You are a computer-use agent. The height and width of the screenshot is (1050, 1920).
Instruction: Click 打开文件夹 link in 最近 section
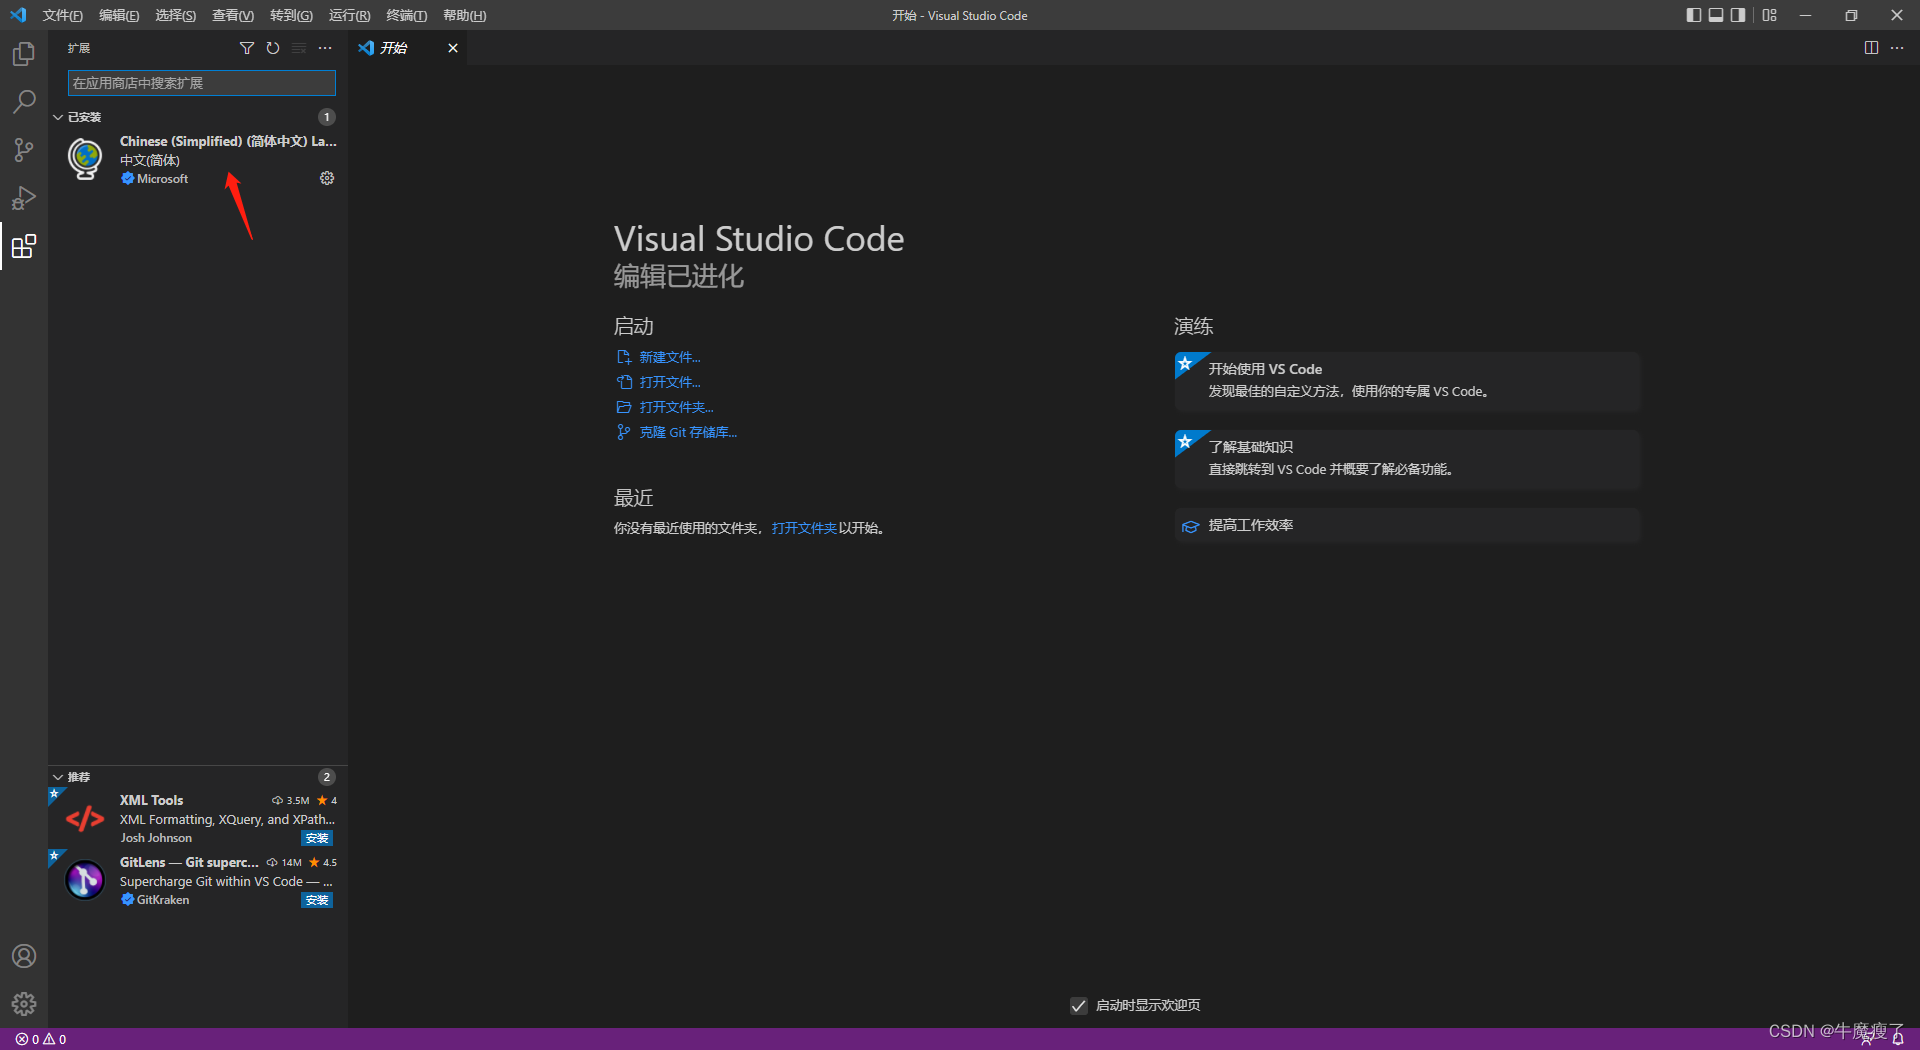[x=804, y=528]
